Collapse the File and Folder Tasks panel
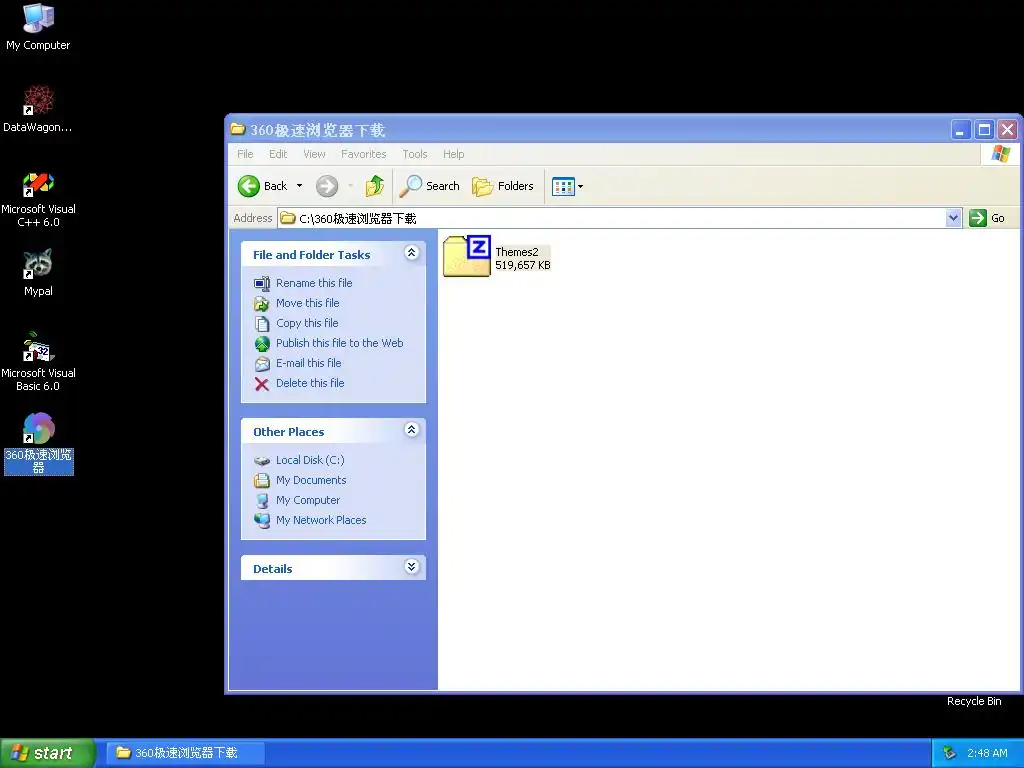1024x768 pixels. 411,253
